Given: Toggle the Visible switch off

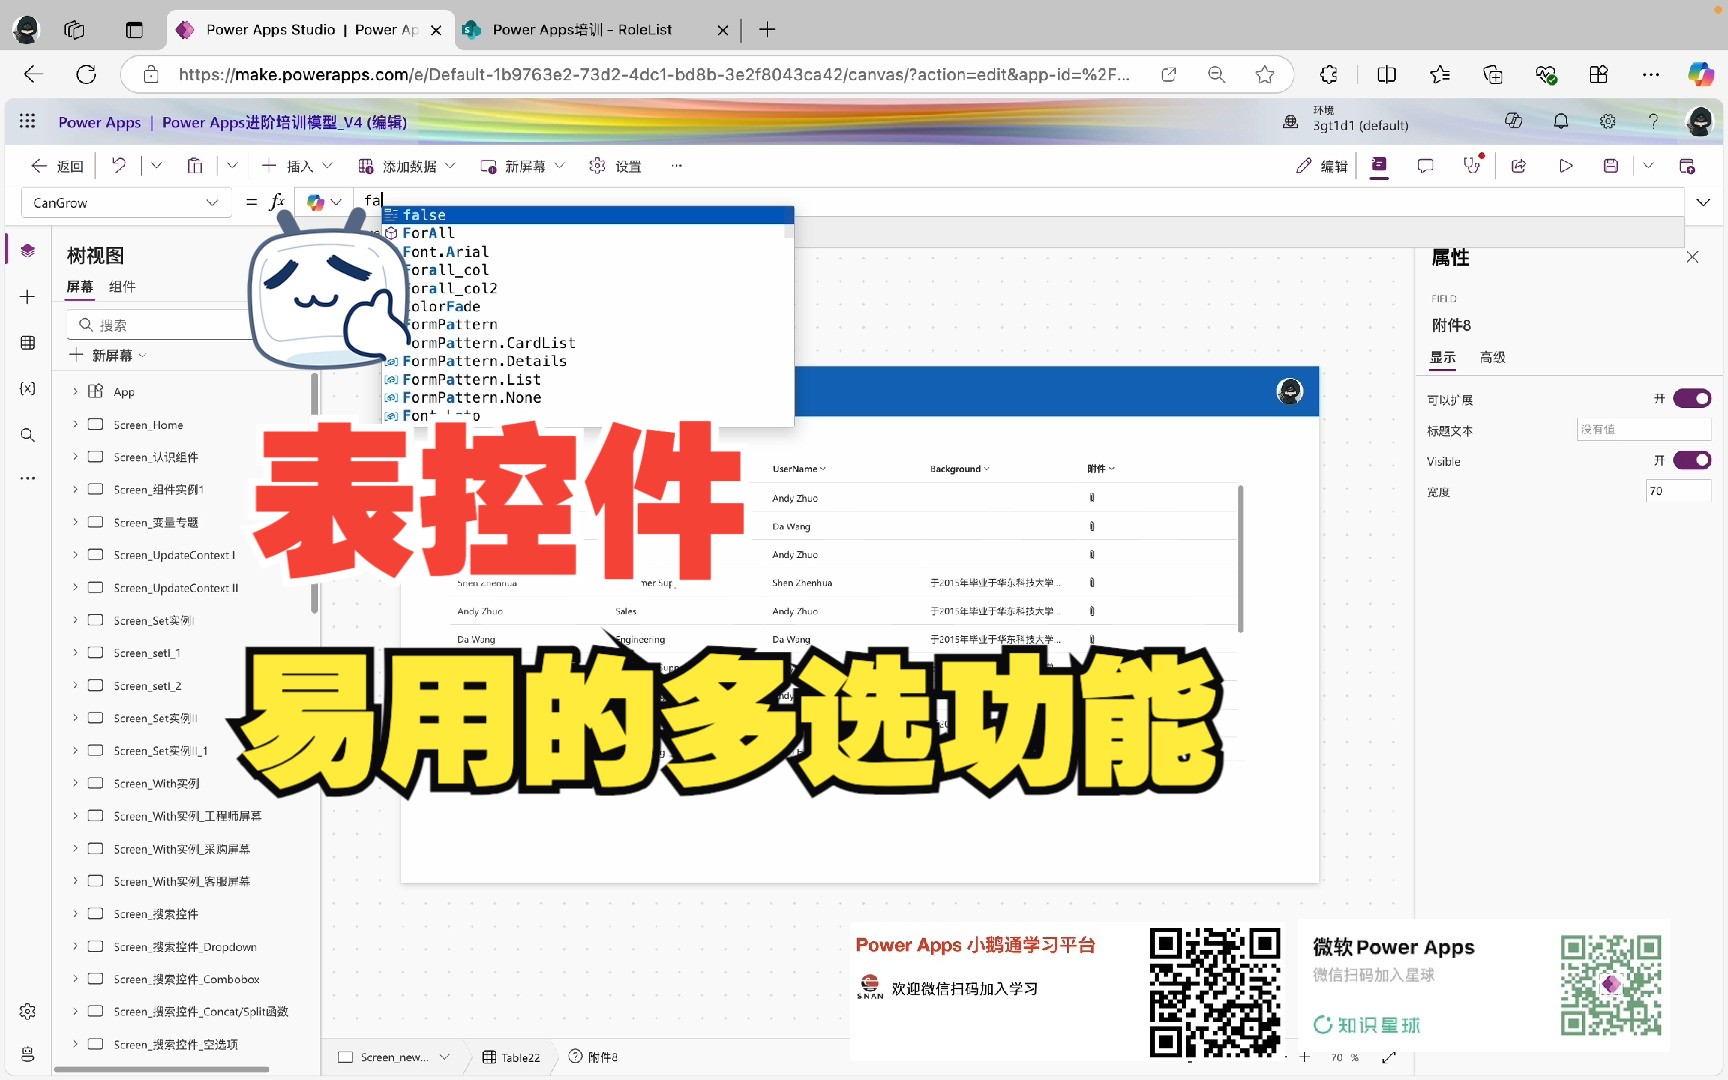Looking at the screenshot, I should [1692, 460].
